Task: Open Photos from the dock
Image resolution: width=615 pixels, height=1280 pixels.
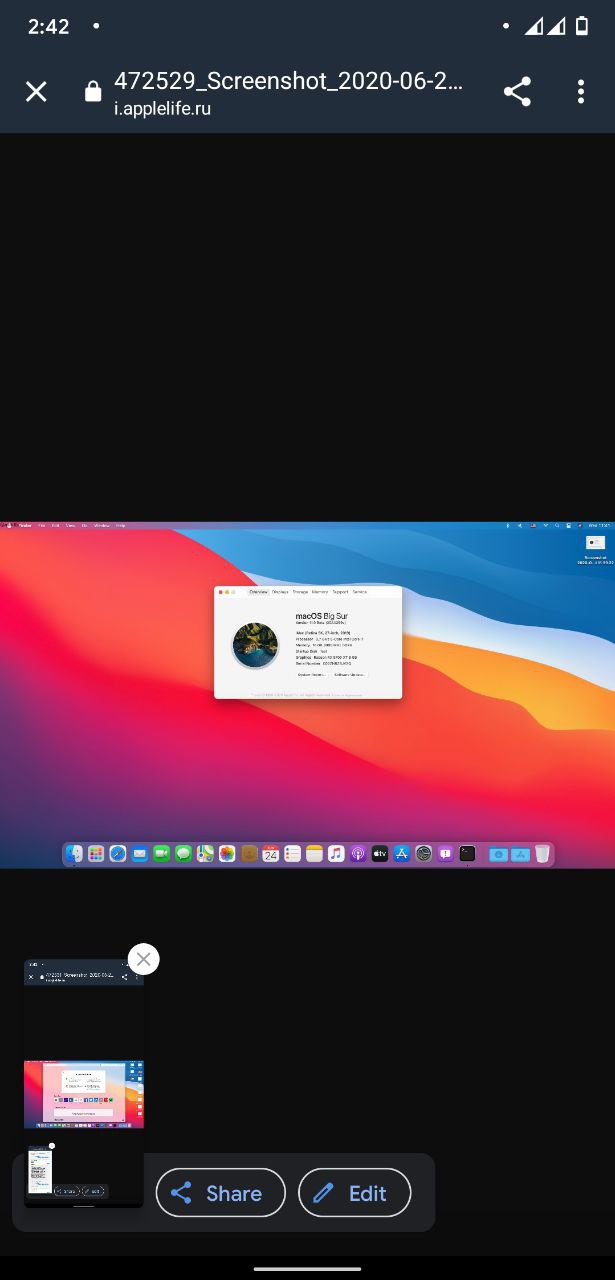Action: pyautogui.click(x=227, y=854)
